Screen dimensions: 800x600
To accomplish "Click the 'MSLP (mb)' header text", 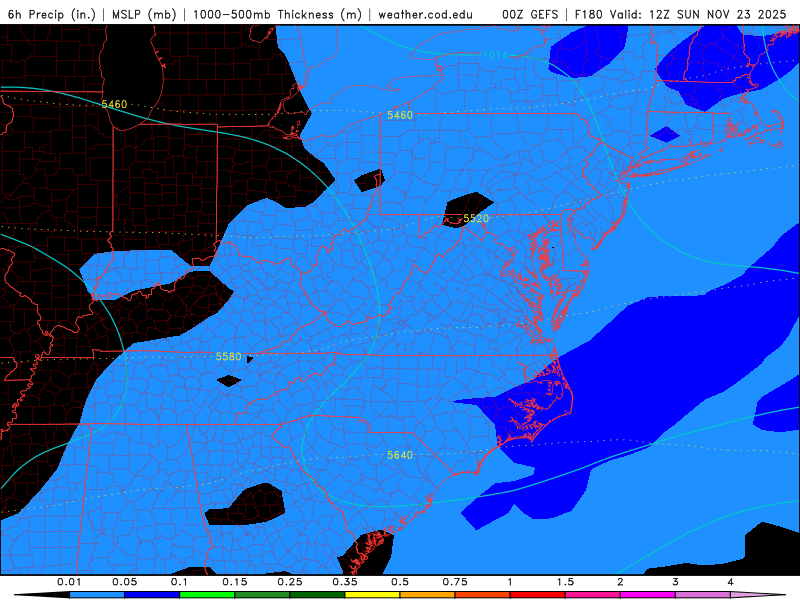I will click(x=144, y=14).
